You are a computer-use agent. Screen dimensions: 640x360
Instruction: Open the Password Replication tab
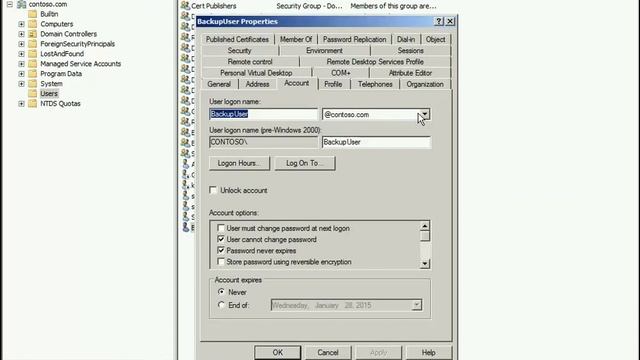(x=354, y=40)
